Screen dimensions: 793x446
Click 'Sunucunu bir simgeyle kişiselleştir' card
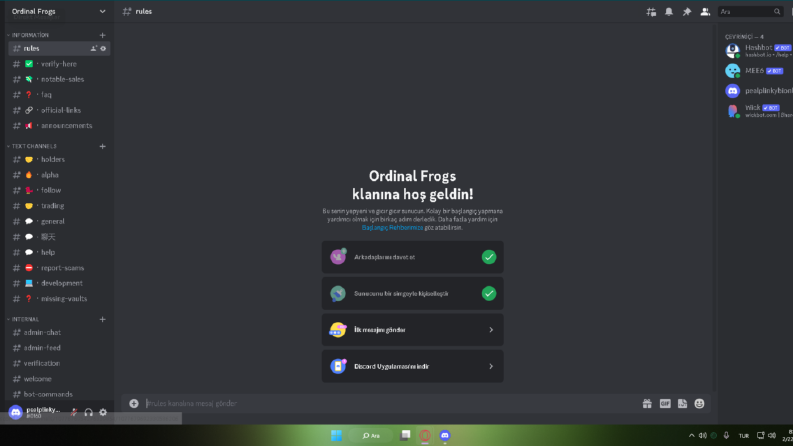tap(413, 293)
